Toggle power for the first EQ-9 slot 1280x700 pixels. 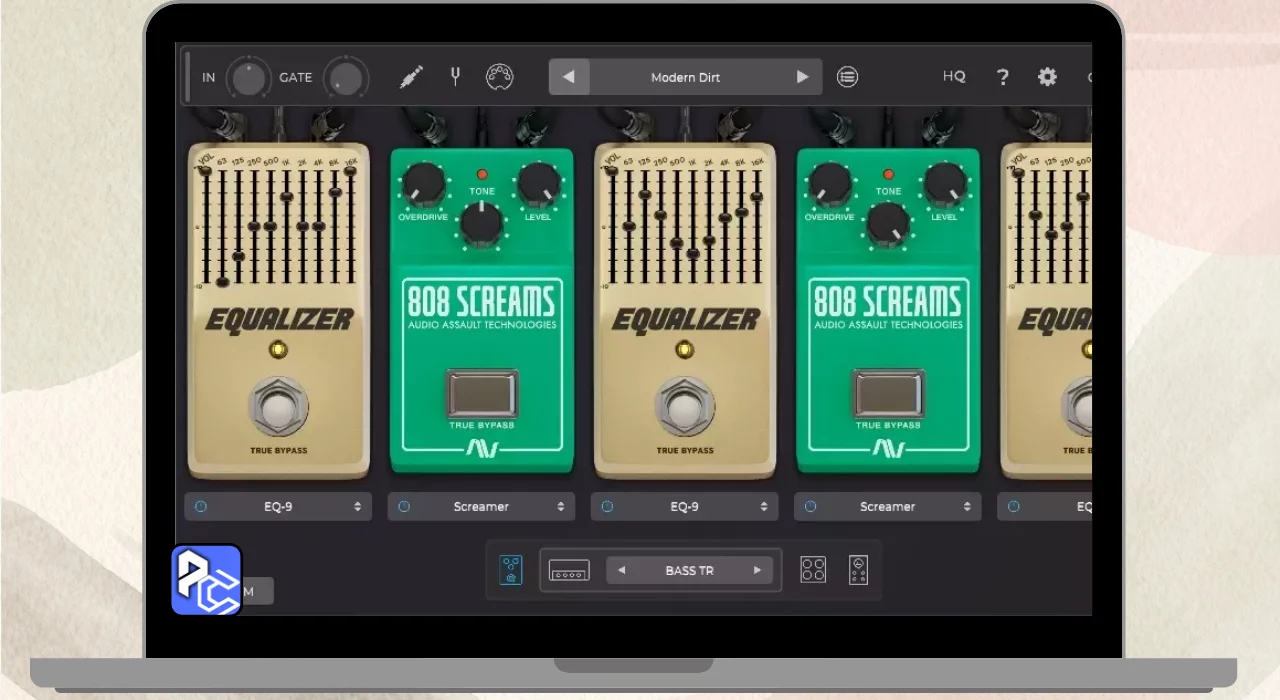(x=201, y=507)
